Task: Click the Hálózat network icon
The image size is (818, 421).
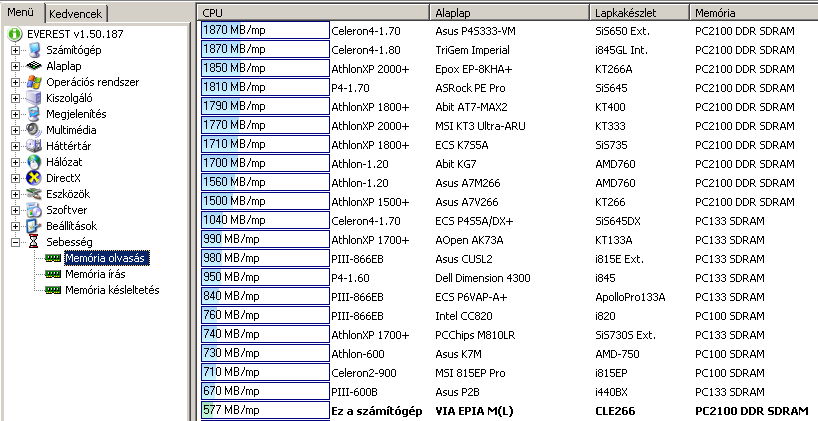Action: tap(34, 162)
